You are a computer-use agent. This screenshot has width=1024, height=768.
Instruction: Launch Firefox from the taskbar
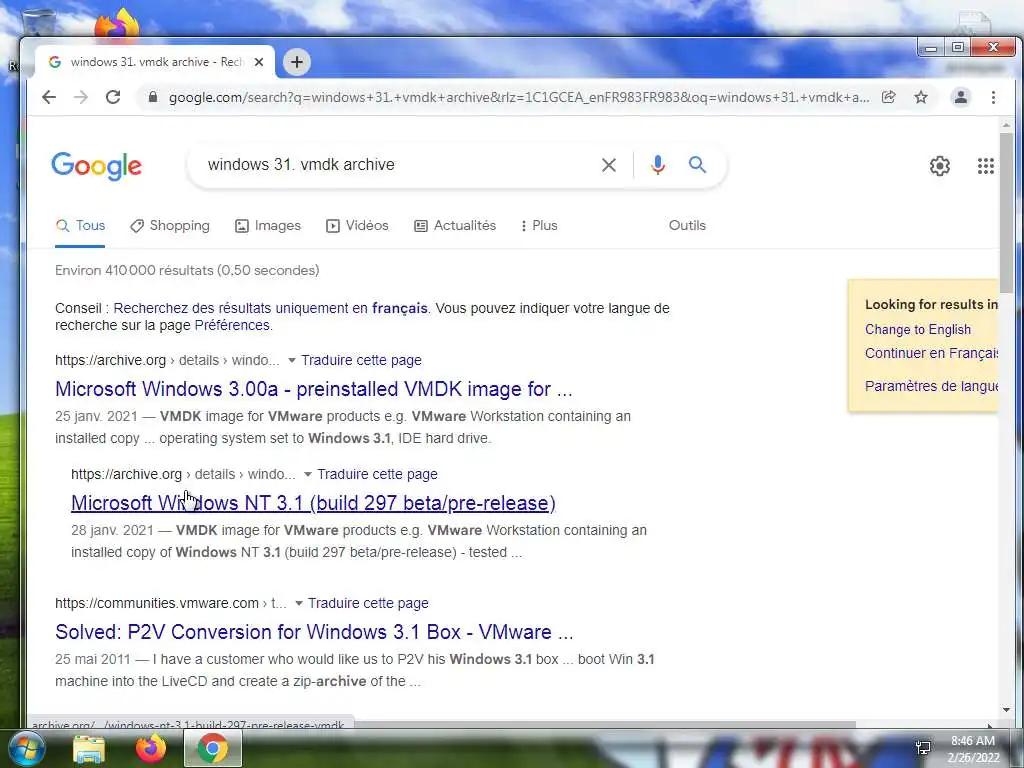[x=151, y=748]
